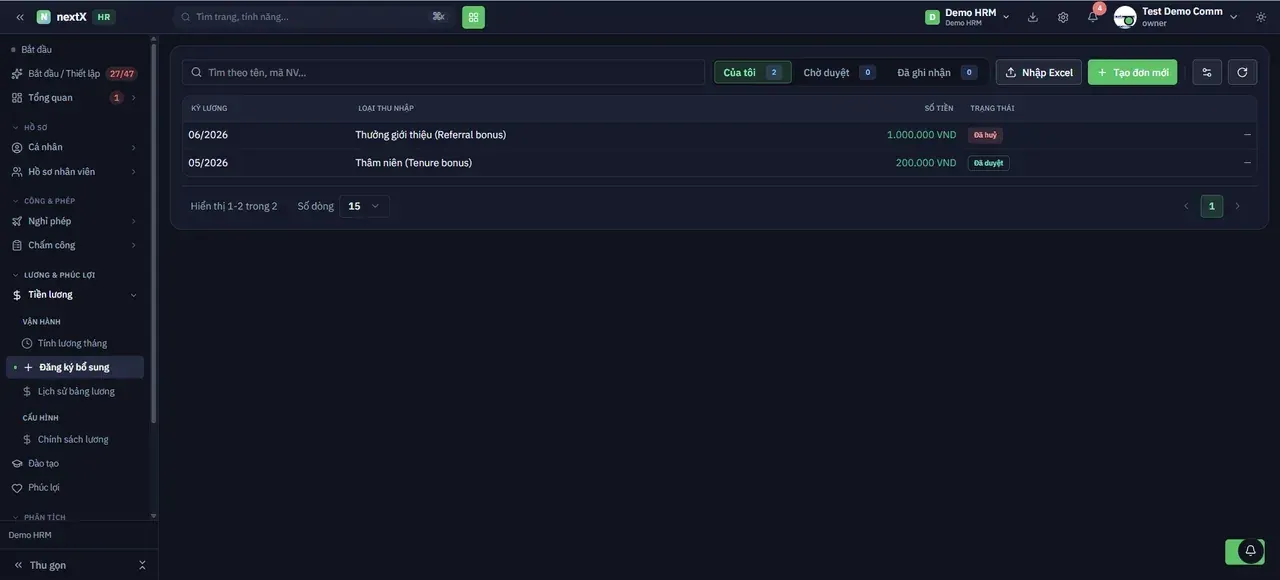Viewport: 1280px width, 580px height.
Task: Click the Nhập Excel import button
Action: (1039, 72)
